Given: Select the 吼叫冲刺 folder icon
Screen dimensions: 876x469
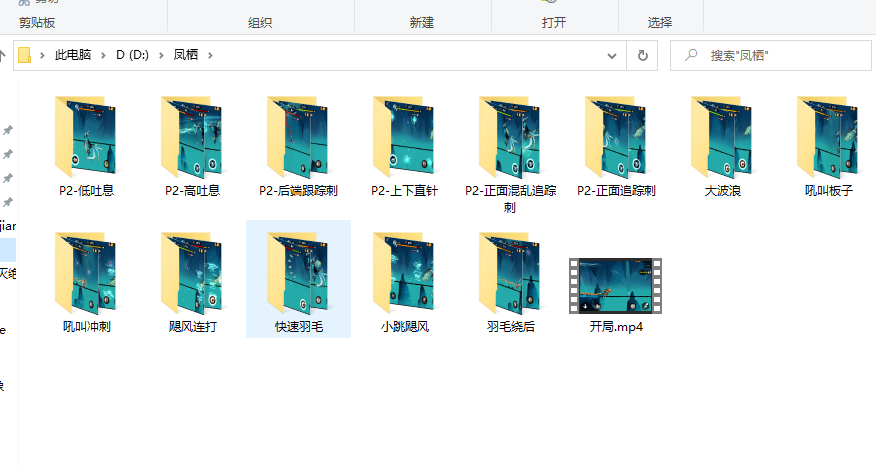Looking at the screenshot, I should (85, 273).
